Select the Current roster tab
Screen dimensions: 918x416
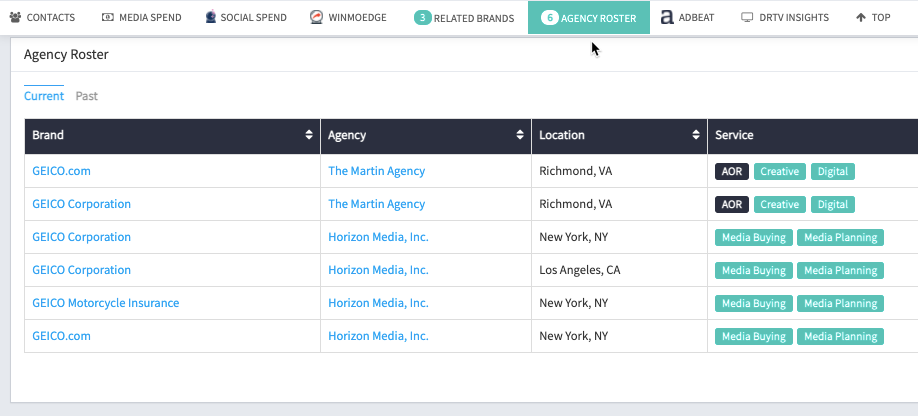click(44, 96)
